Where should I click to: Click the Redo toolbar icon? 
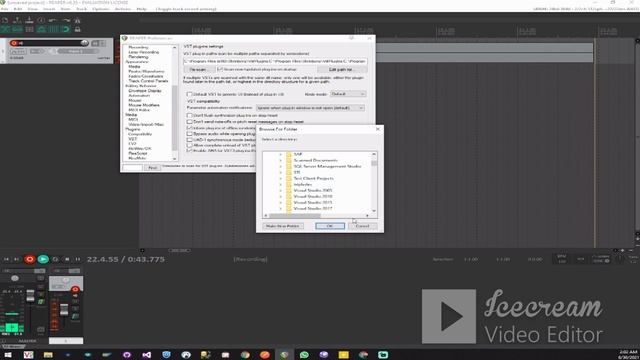click(x=65, y=20)
